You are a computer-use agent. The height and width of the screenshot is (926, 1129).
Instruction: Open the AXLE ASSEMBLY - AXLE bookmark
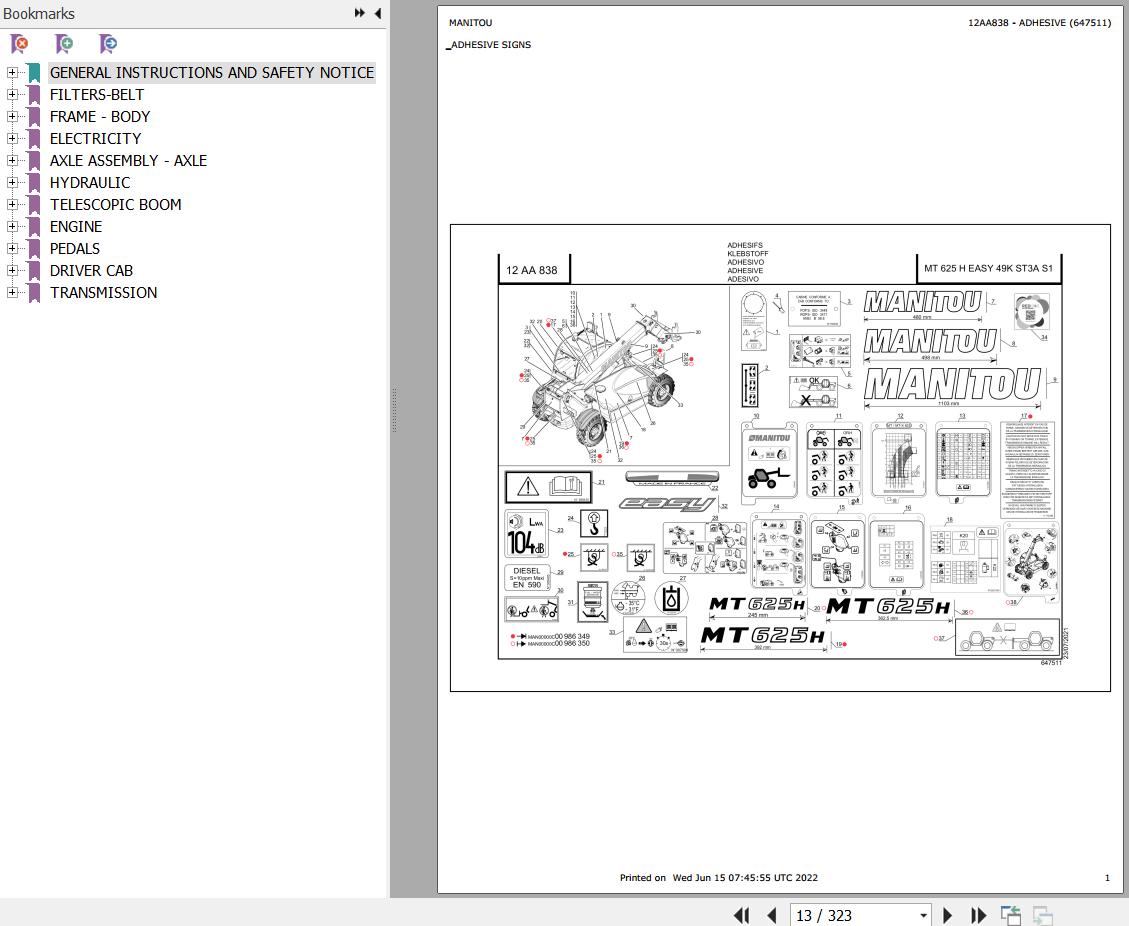pyautogui.click(x=128, y=161)
